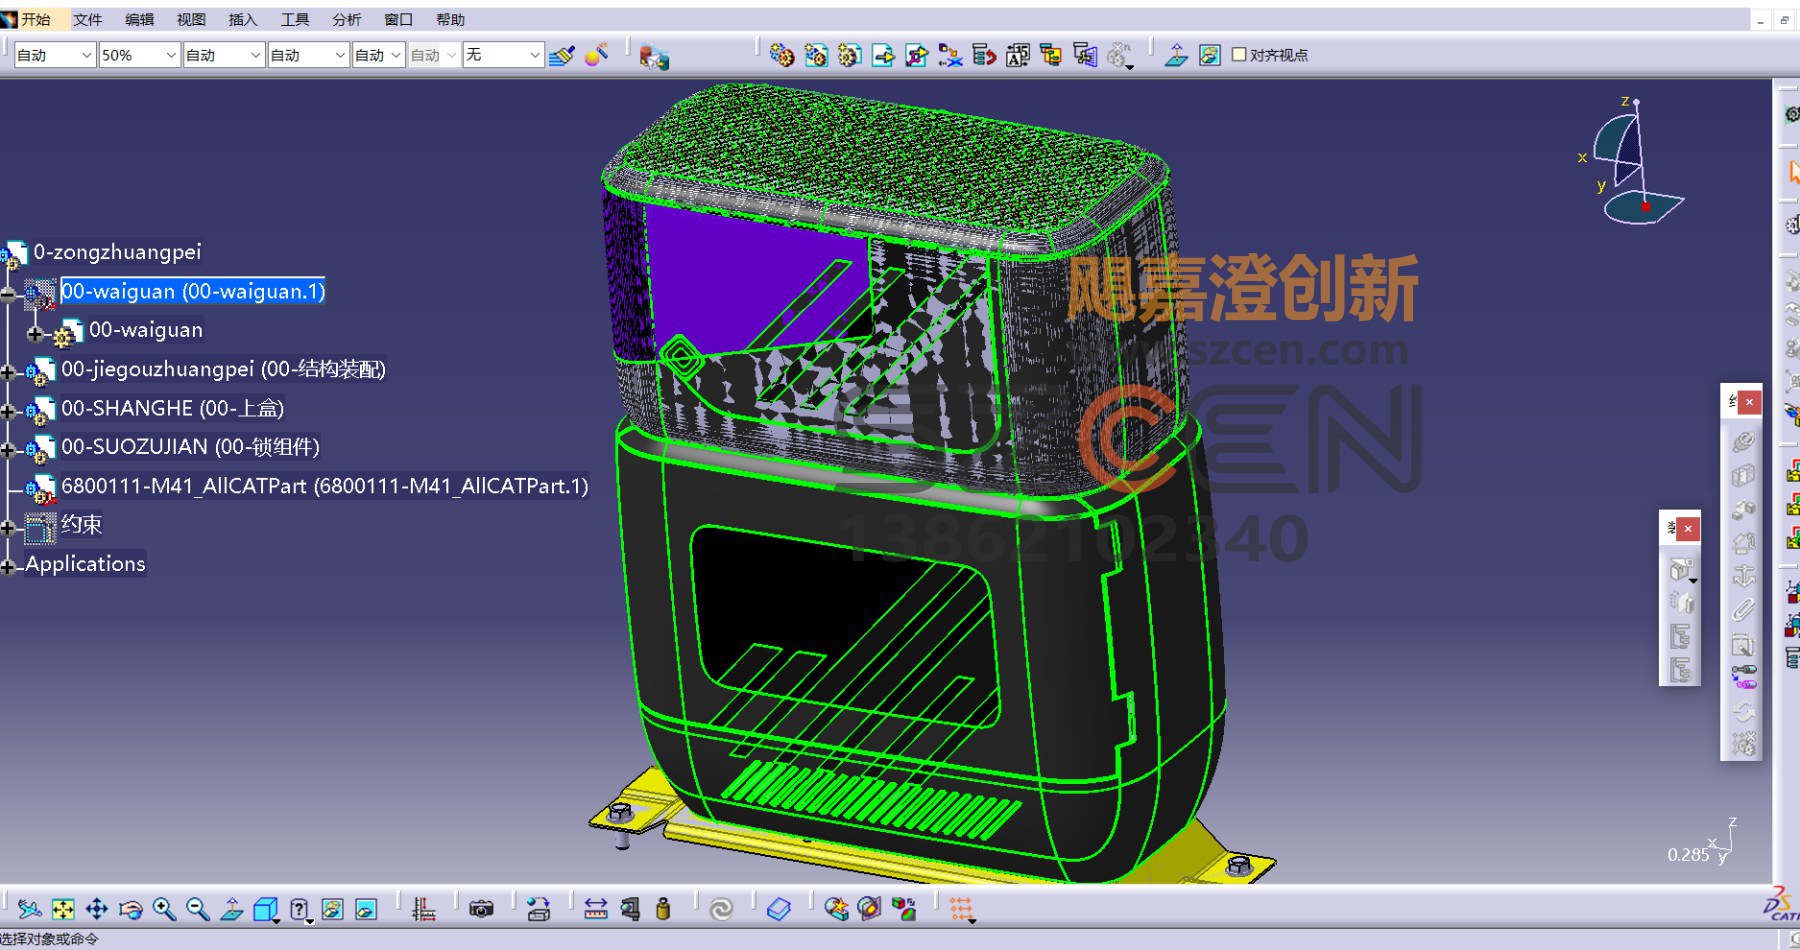The height and width of the screenshot is (950, 1800).
Task: Select 6800111-M41_AllCATPart in tree
Action: [x=325, y=486]
